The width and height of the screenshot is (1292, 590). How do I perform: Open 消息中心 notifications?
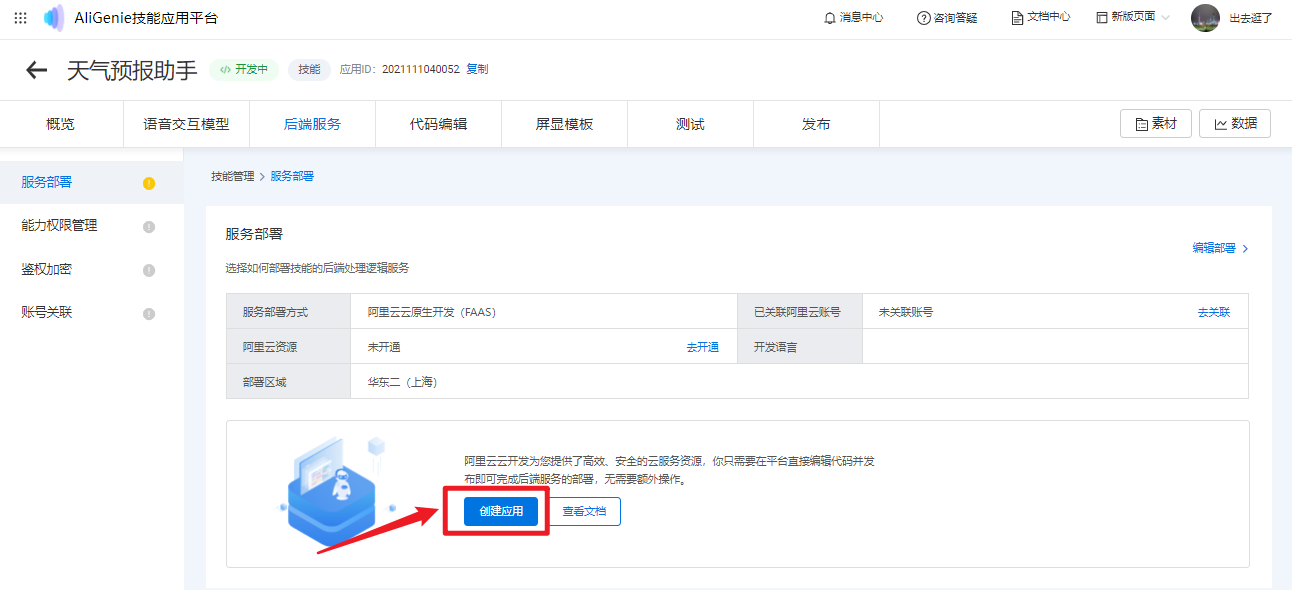coord(853,18)
